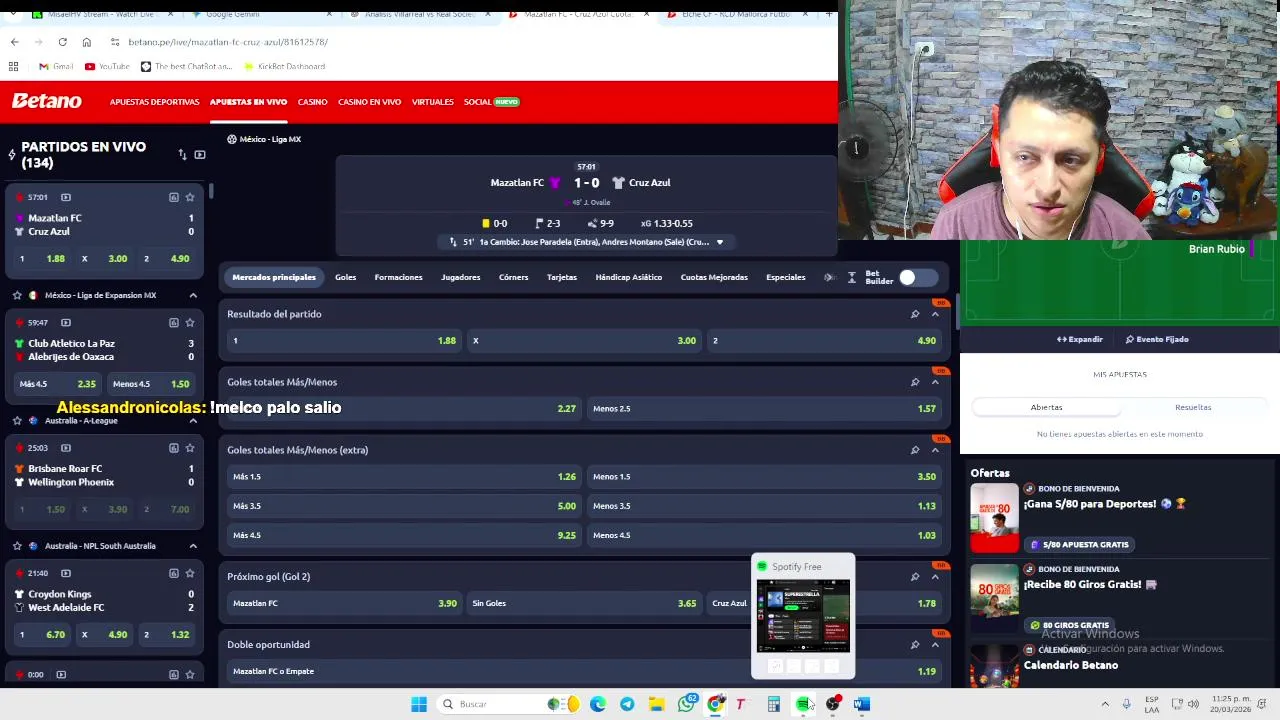Select Sin Goles at 3.65
The width and height of the screenshot is (1280, 720).
pyautogui.click(x=584, y=603)
